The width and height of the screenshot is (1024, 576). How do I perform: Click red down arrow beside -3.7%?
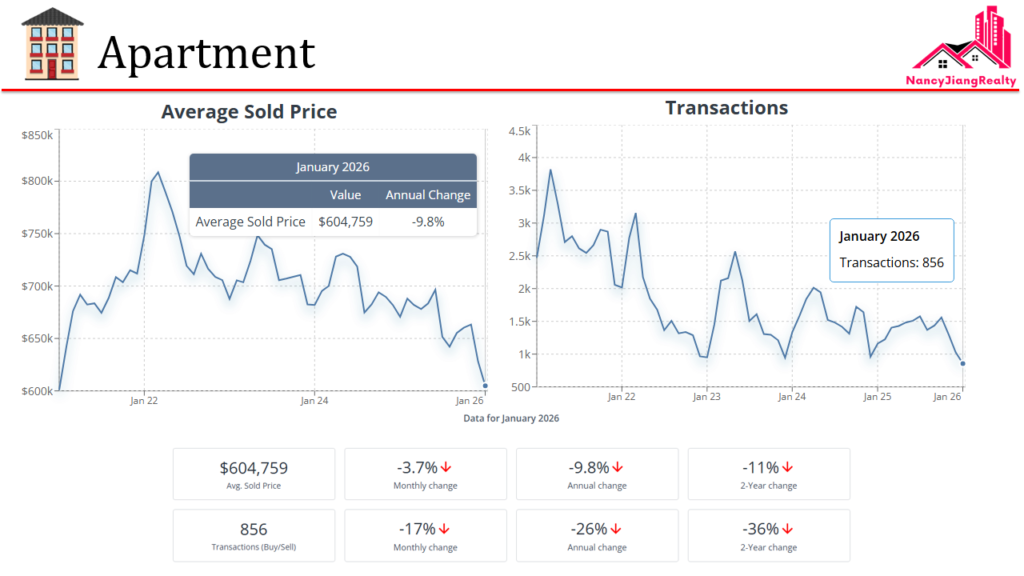point(446,467)
